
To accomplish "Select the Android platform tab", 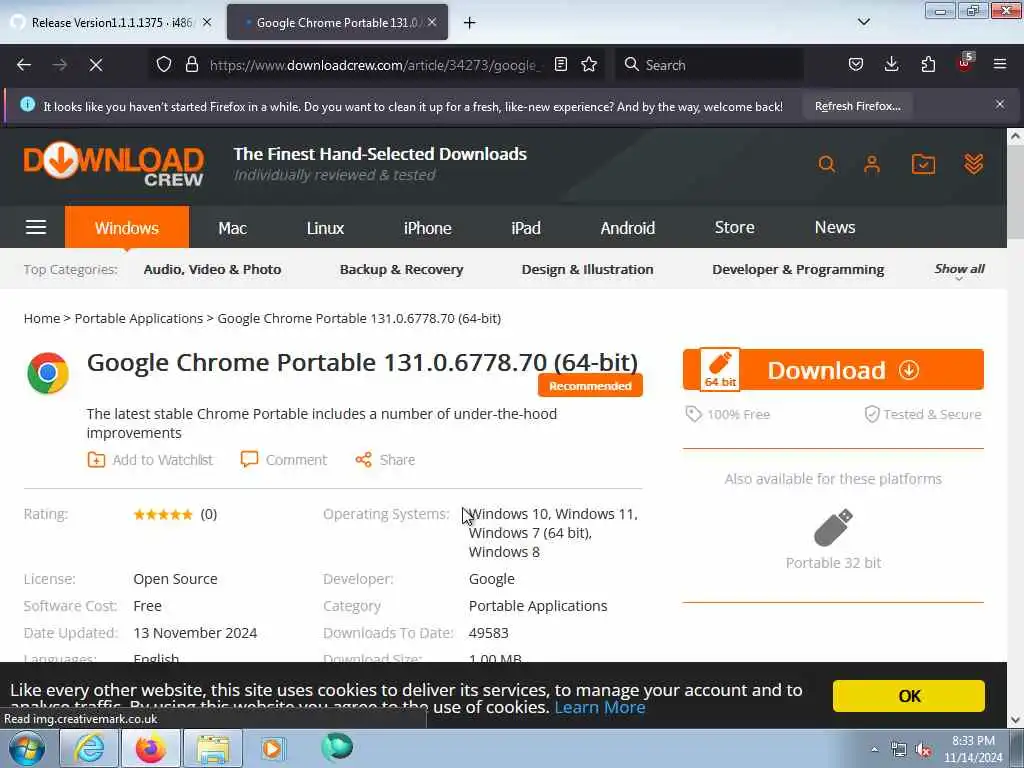I will click(628, 228).
